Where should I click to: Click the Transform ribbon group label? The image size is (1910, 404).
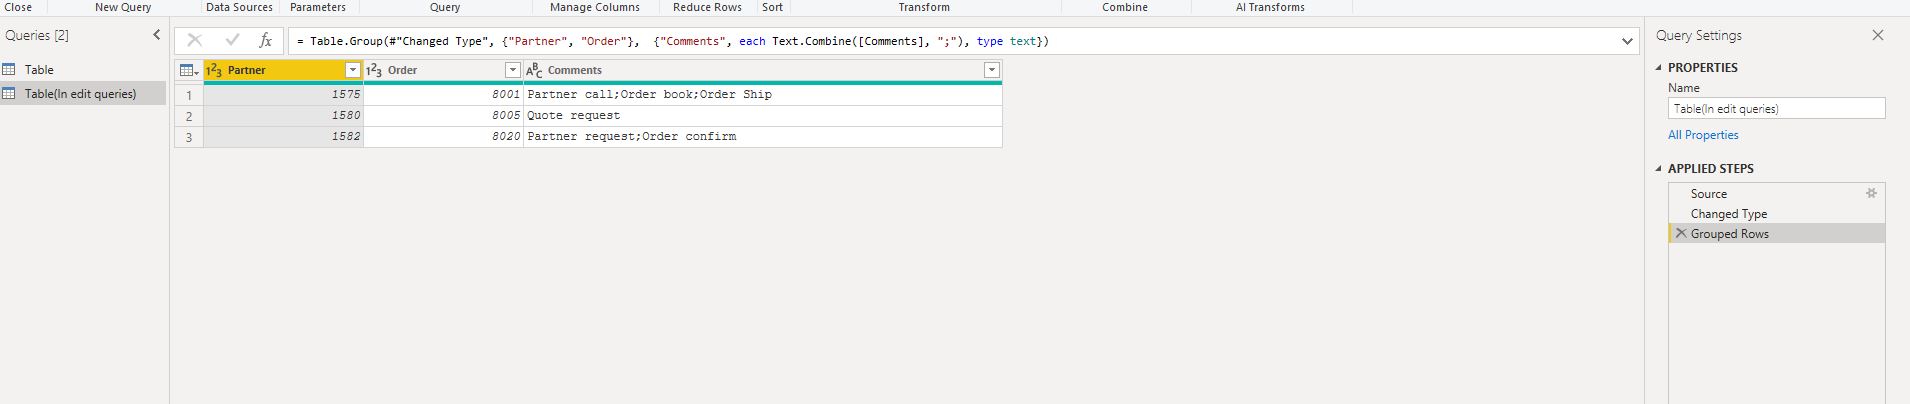tap(924, 7)
